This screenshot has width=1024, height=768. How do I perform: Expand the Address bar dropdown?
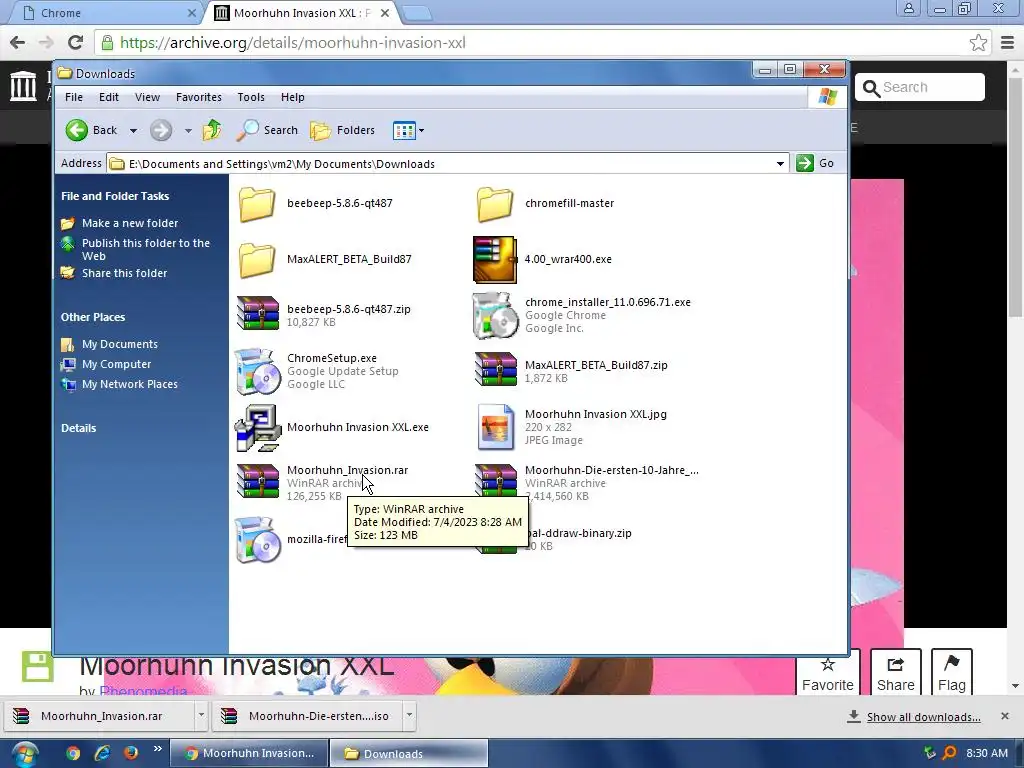pyautogui.click(x=780, y=163)
